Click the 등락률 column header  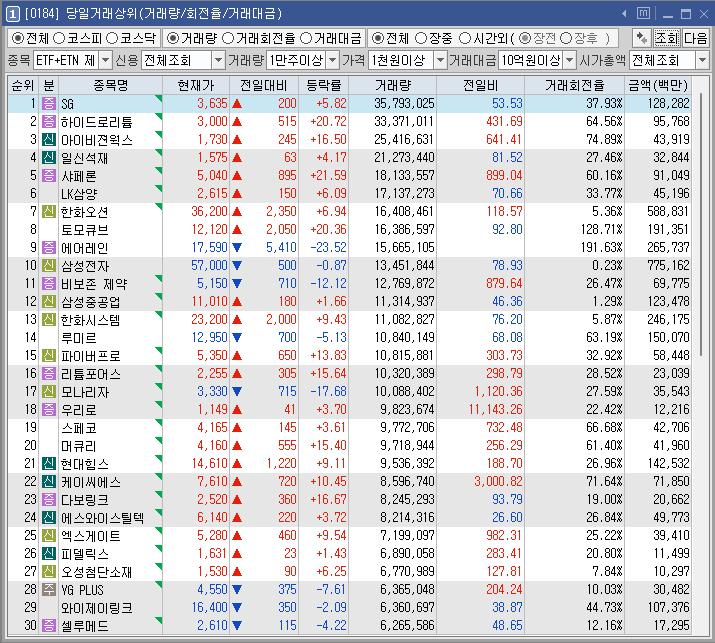(x=324, y=85)
